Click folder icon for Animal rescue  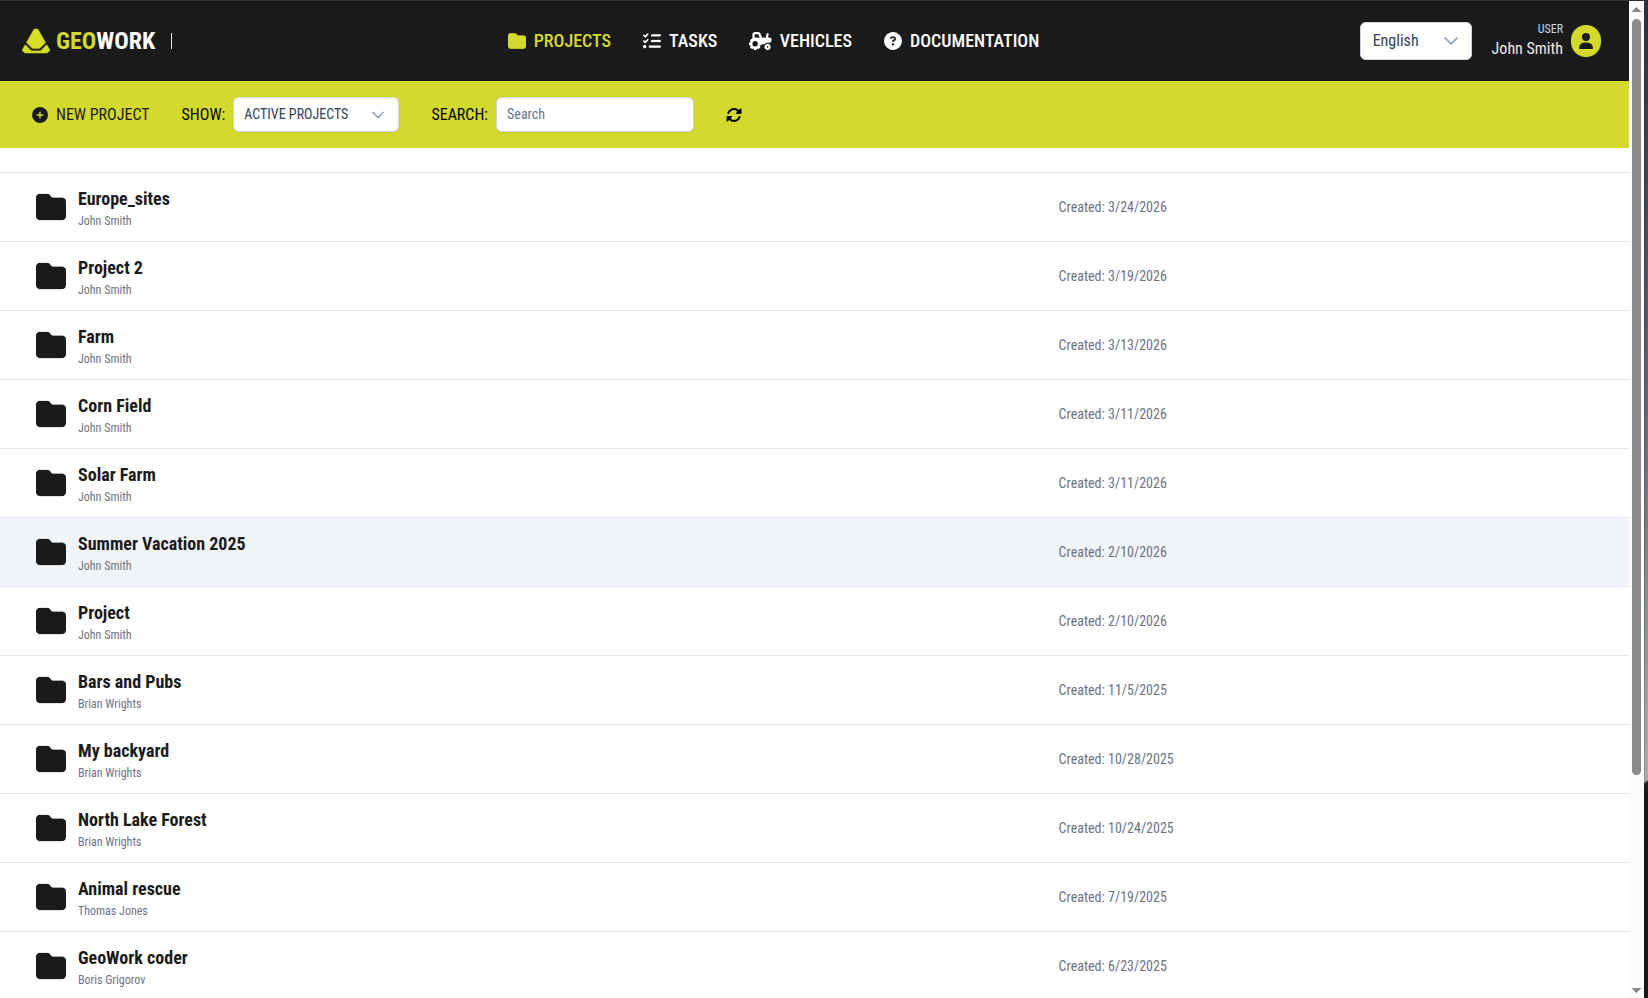tap(51, 897)
